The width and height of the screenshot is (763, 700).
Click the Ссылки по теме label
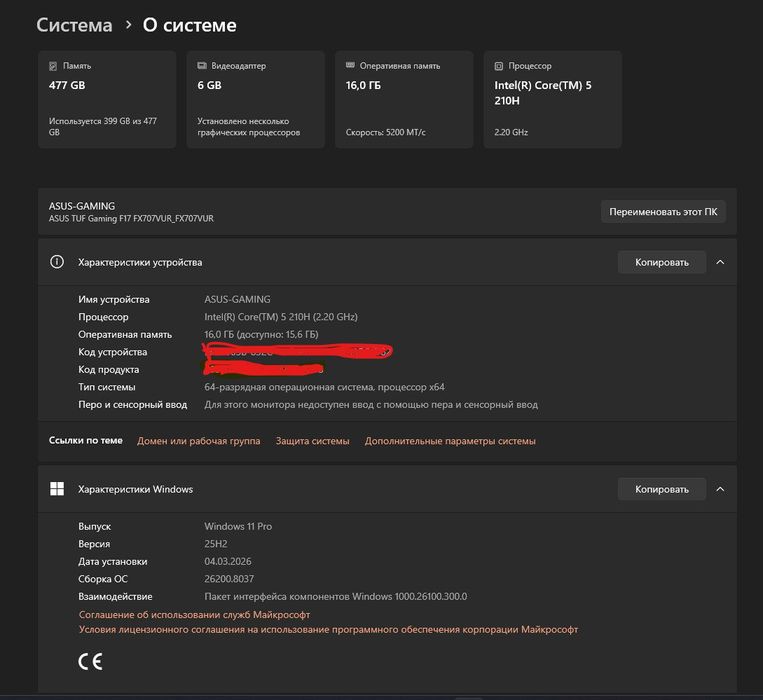86,440
